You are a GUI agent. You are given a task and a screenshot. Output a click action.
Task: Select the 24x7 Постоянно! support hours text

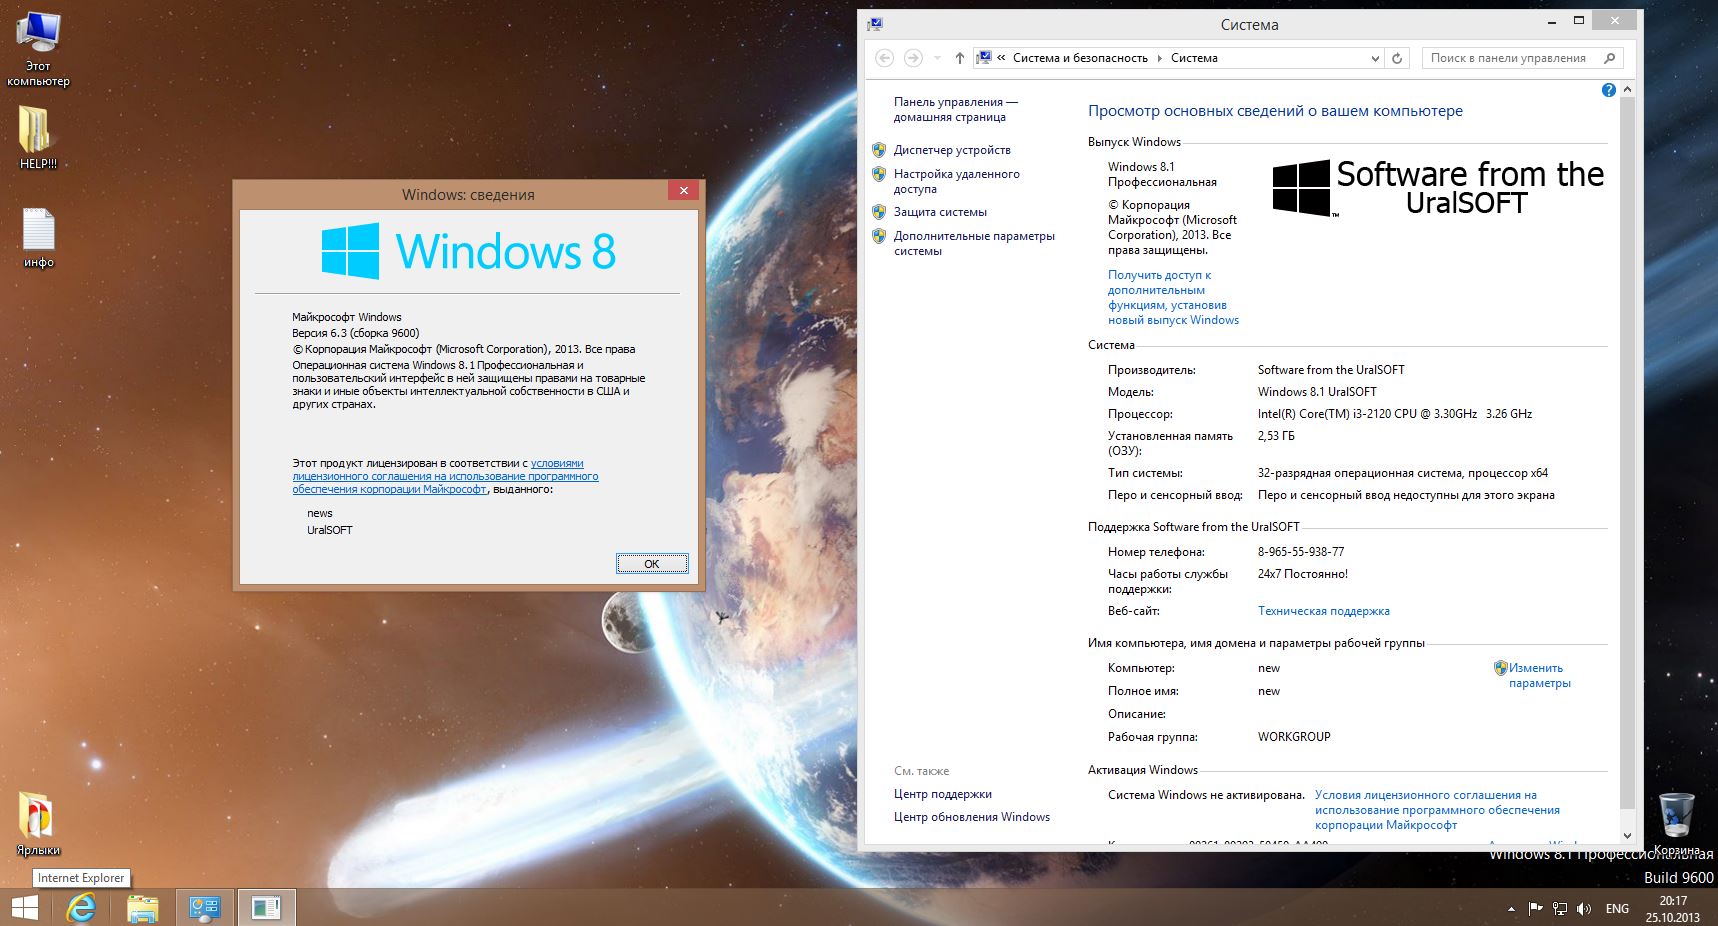[1302, 574]
